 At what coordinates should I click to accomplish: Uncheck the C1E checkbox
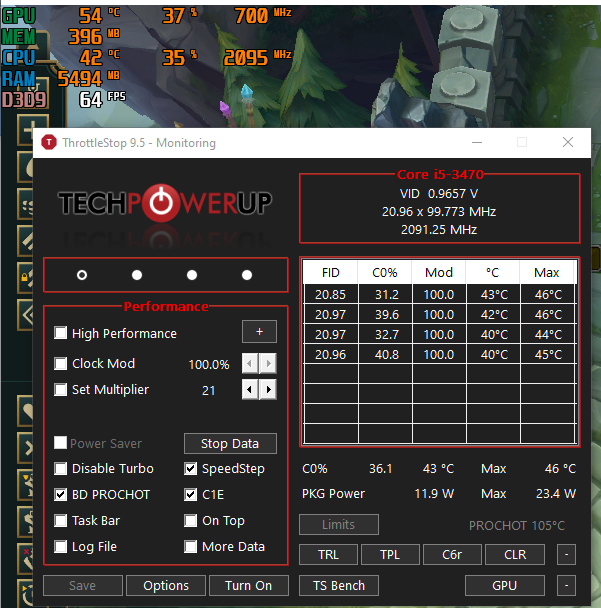coord(190,494)
